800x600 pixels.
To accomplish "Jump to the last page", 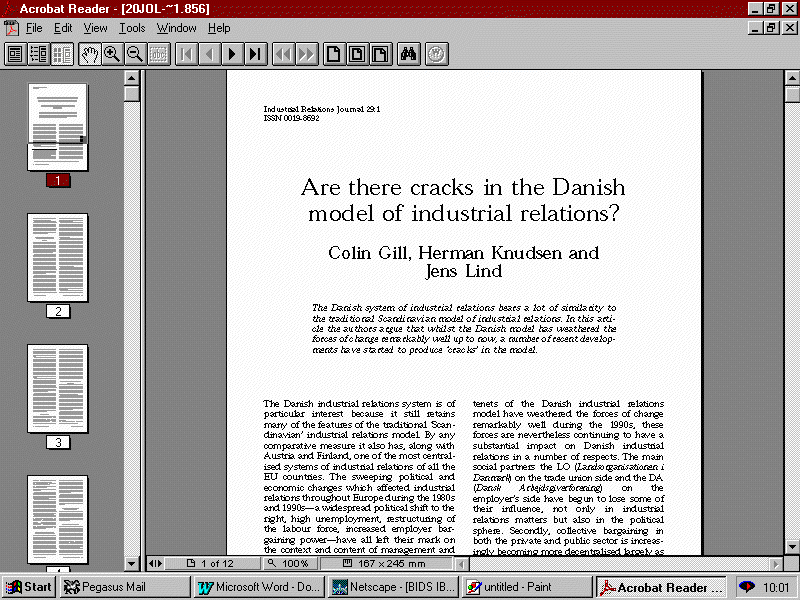I will (256, 54).
